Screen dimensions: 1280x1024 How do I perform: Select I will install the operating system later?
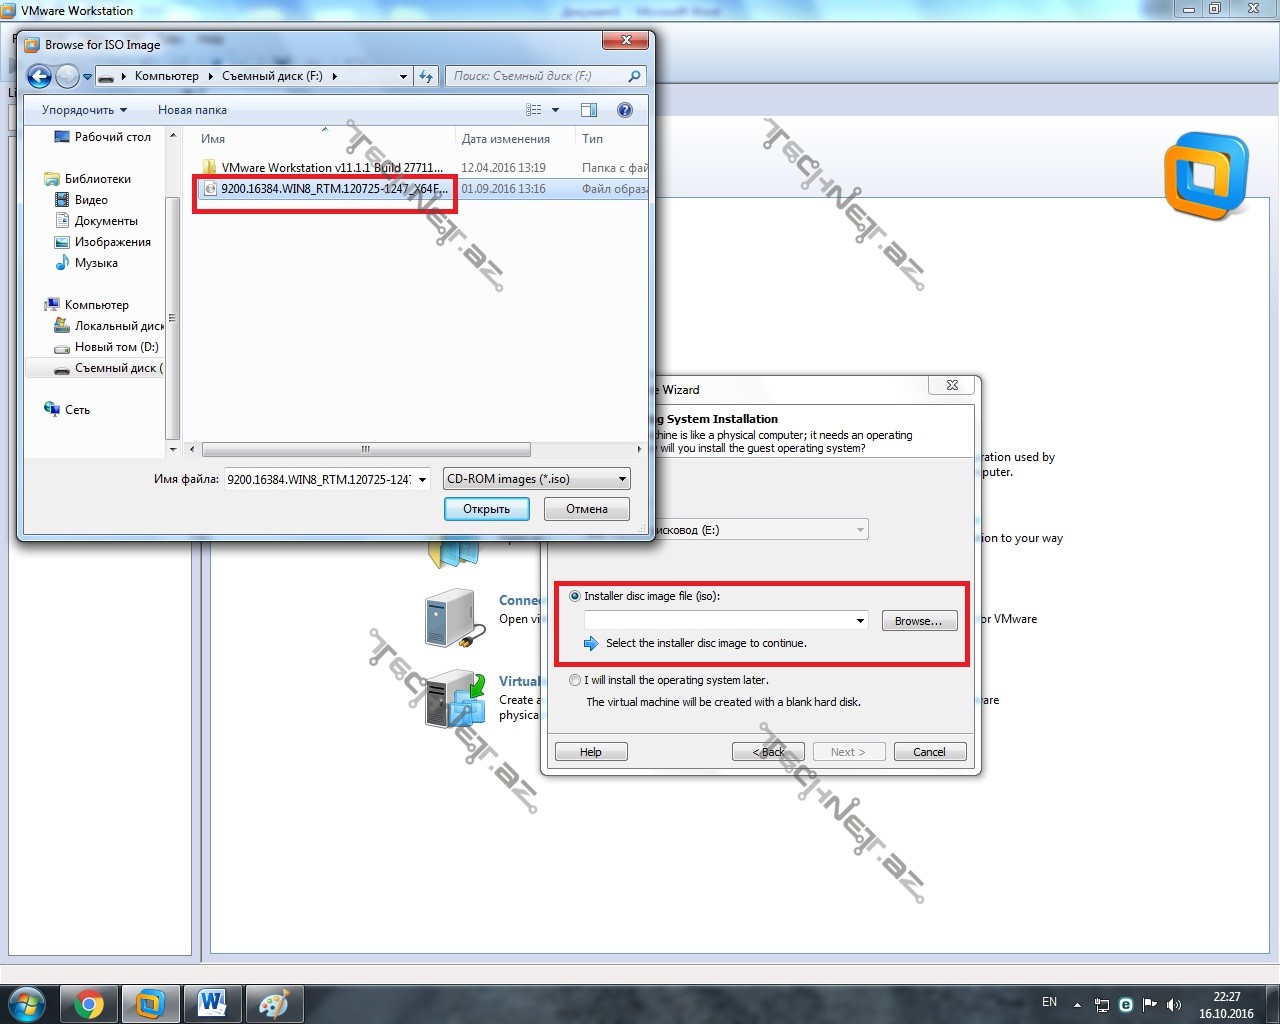(x=575, y=680)
